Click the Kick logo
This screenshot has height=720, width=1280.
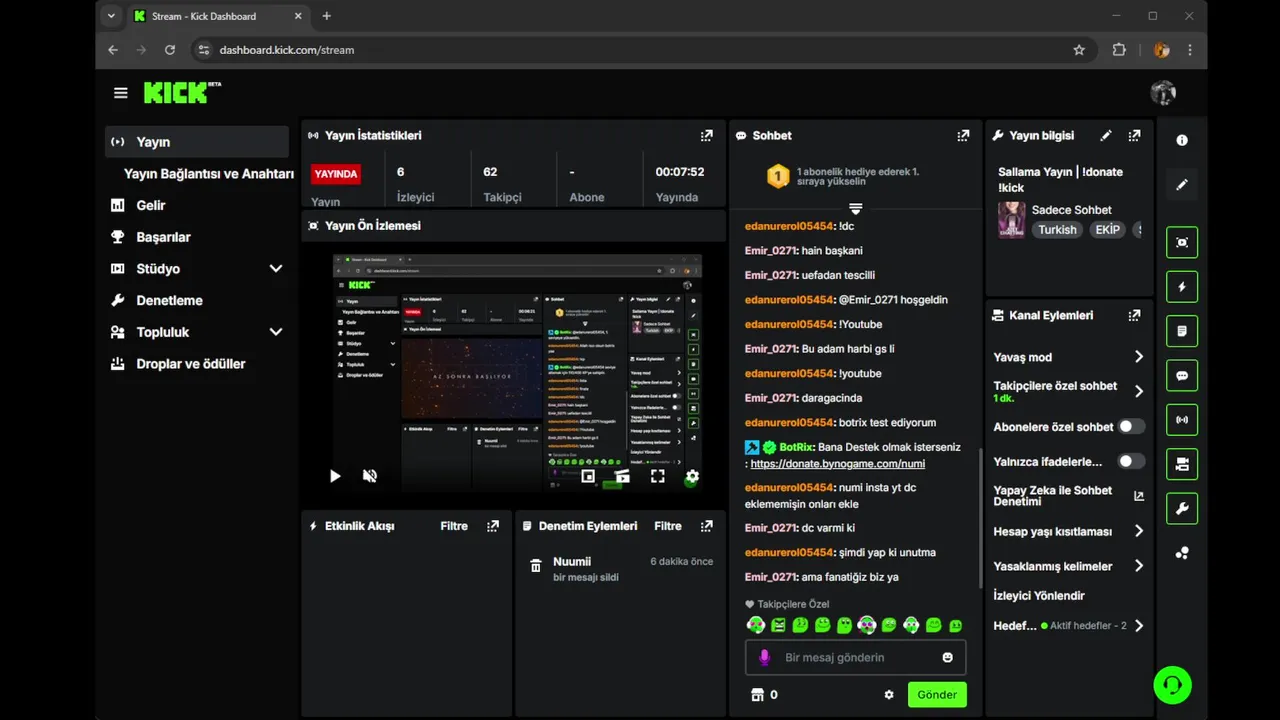coord(181,92)
